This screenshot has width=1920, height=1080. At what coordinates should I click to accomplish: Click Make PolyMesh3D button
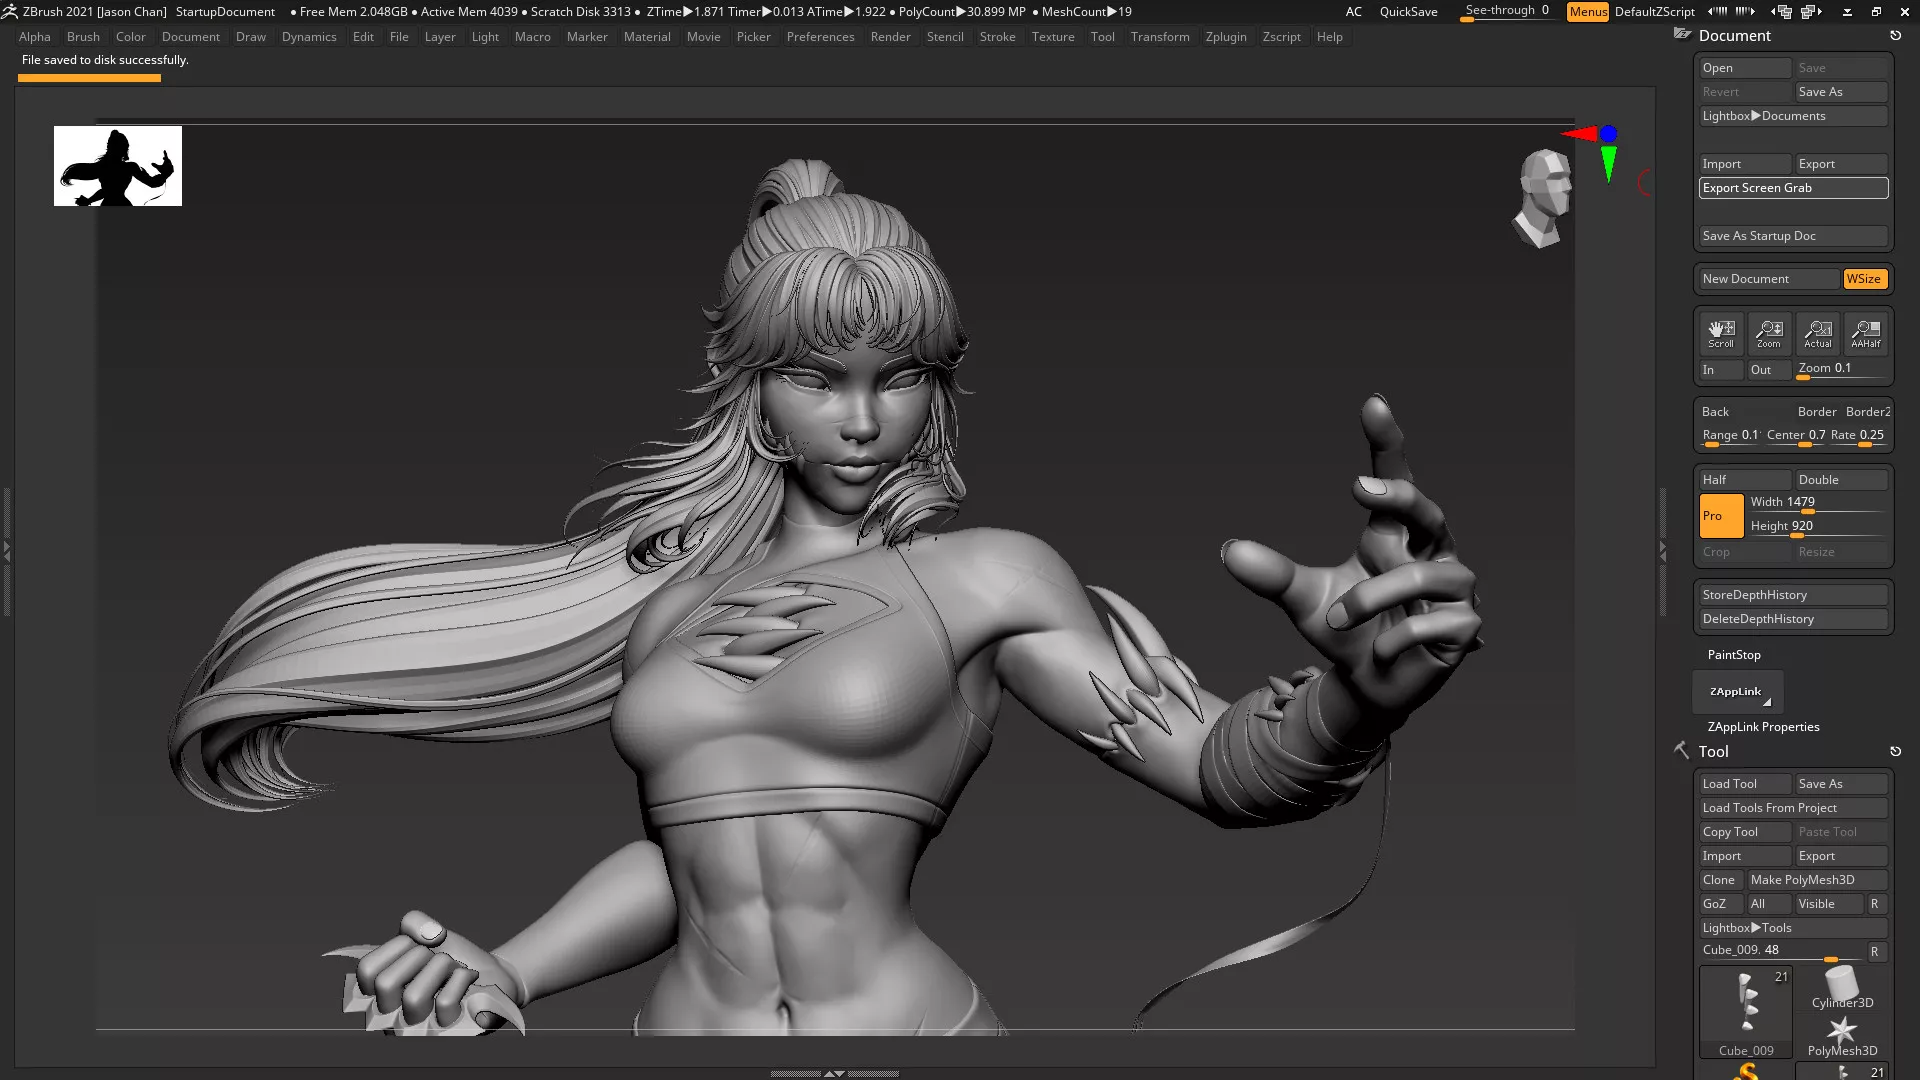click(1816, 880)
